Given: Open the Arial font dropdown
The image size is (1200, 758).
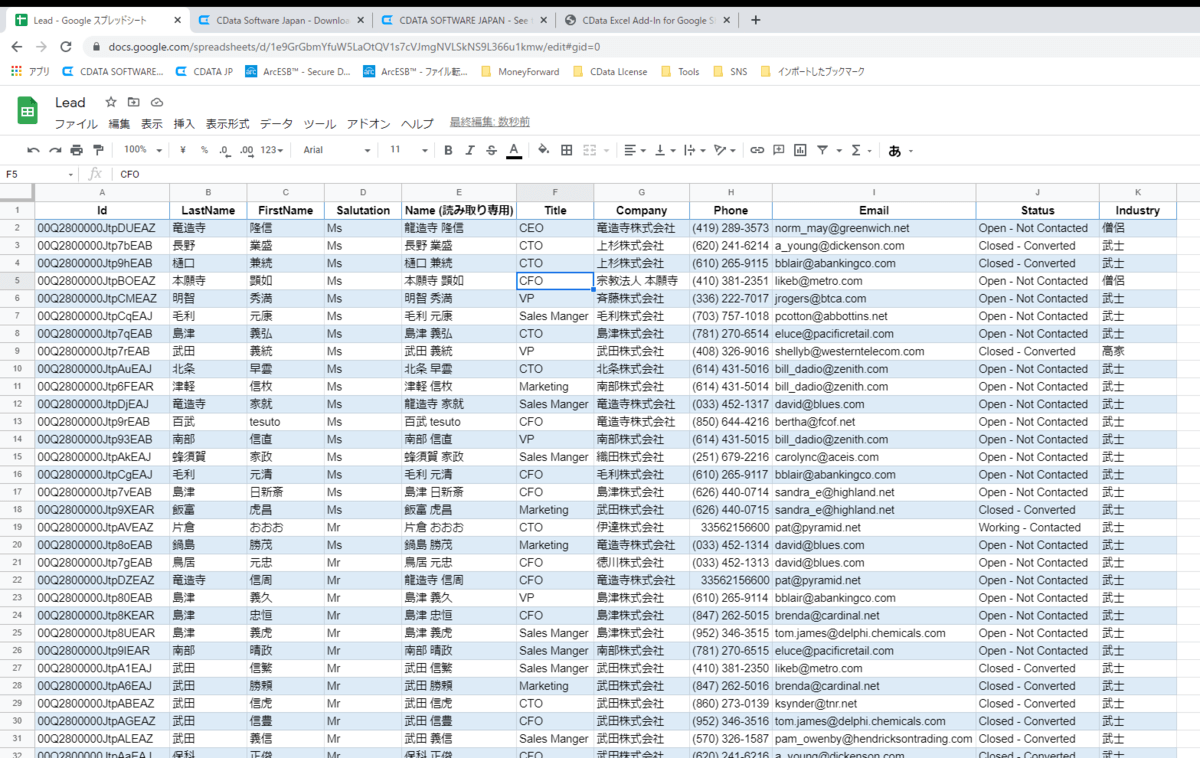Looking at the screenshot, I should coord(337,150).
